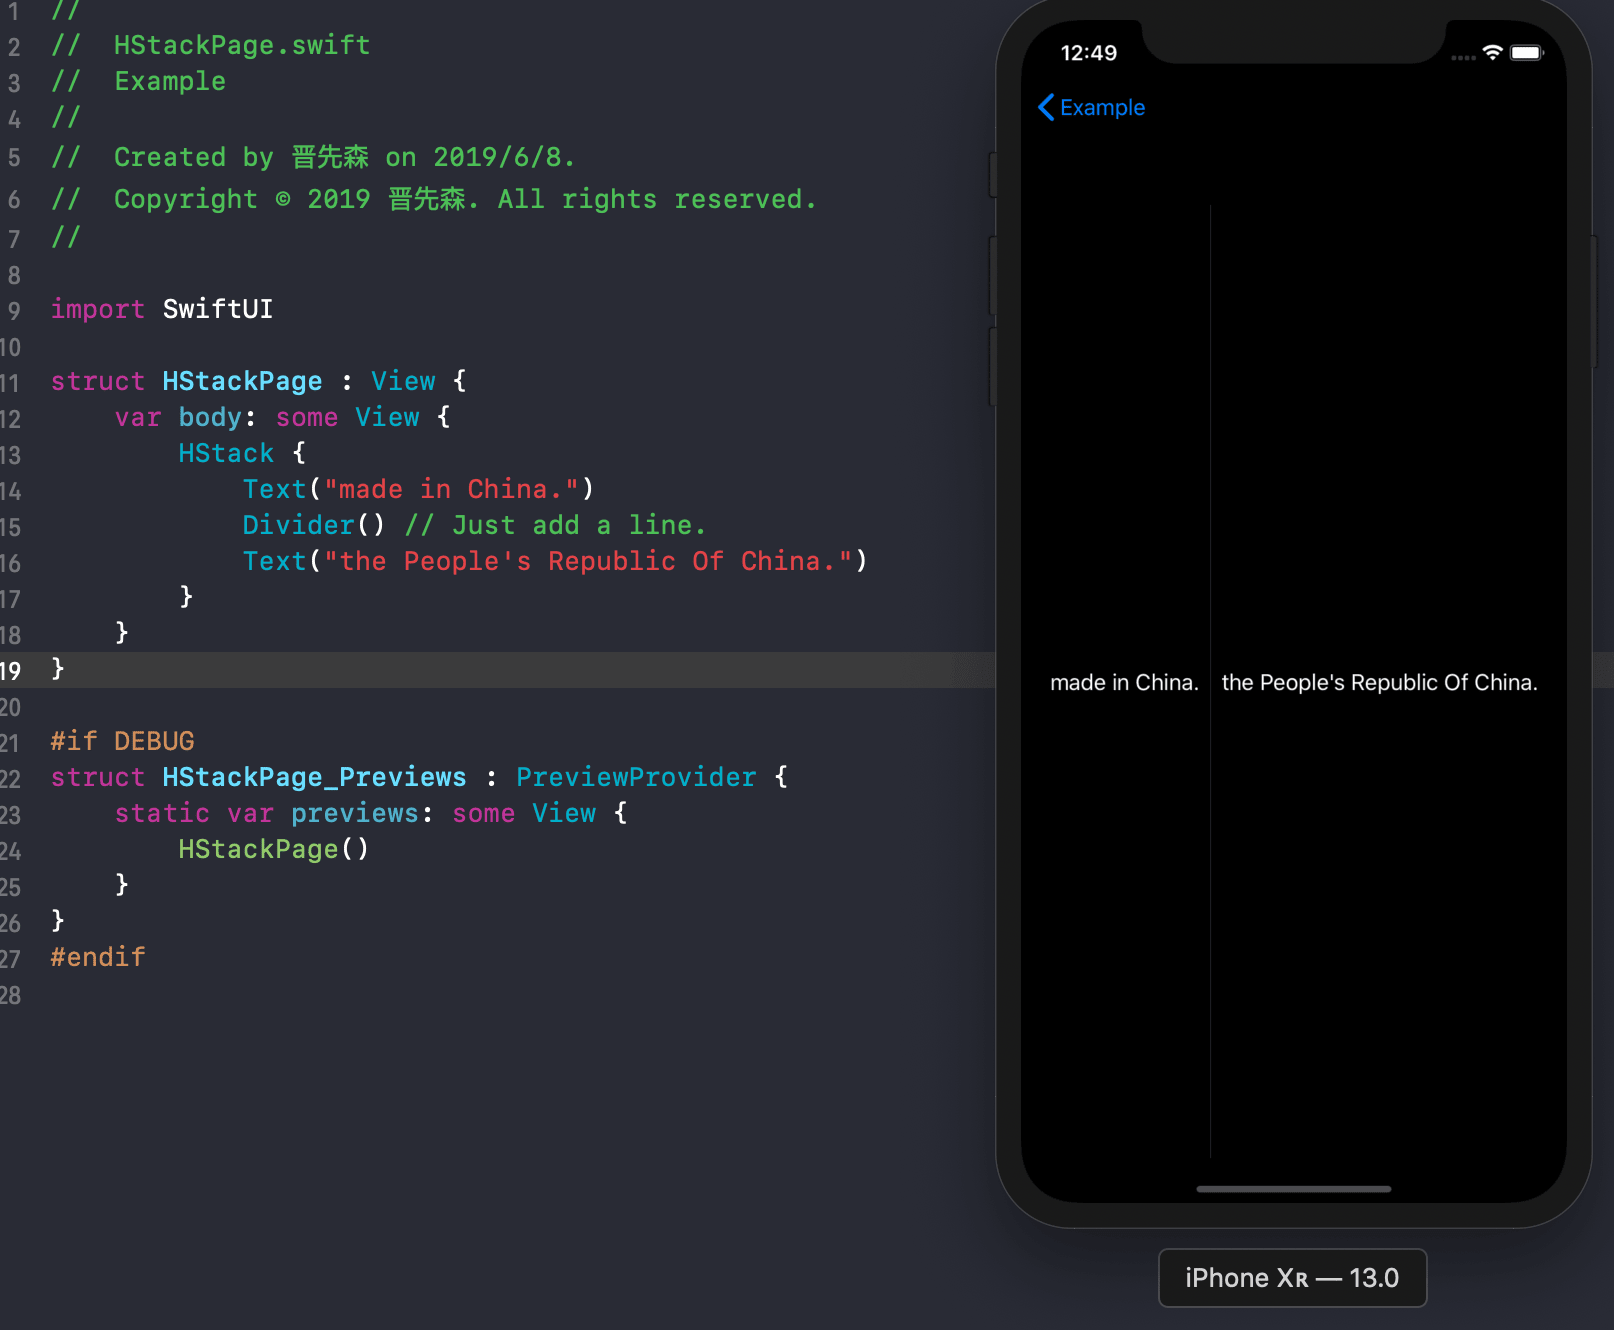Click the home indicator bar at simulator bottom
This screenshot has height=1330, width=1614.
click(1292, 1190)
